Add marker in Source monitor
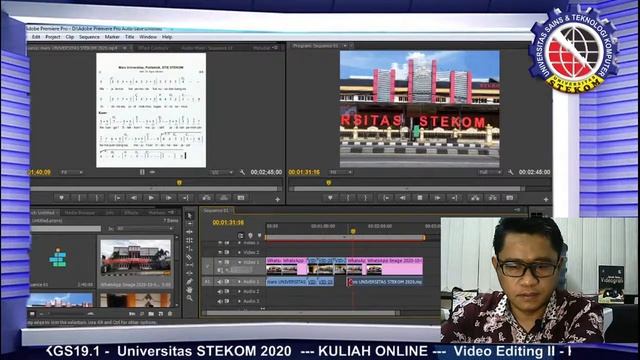Screen dimensions: 640x360 tap(62, 198)
